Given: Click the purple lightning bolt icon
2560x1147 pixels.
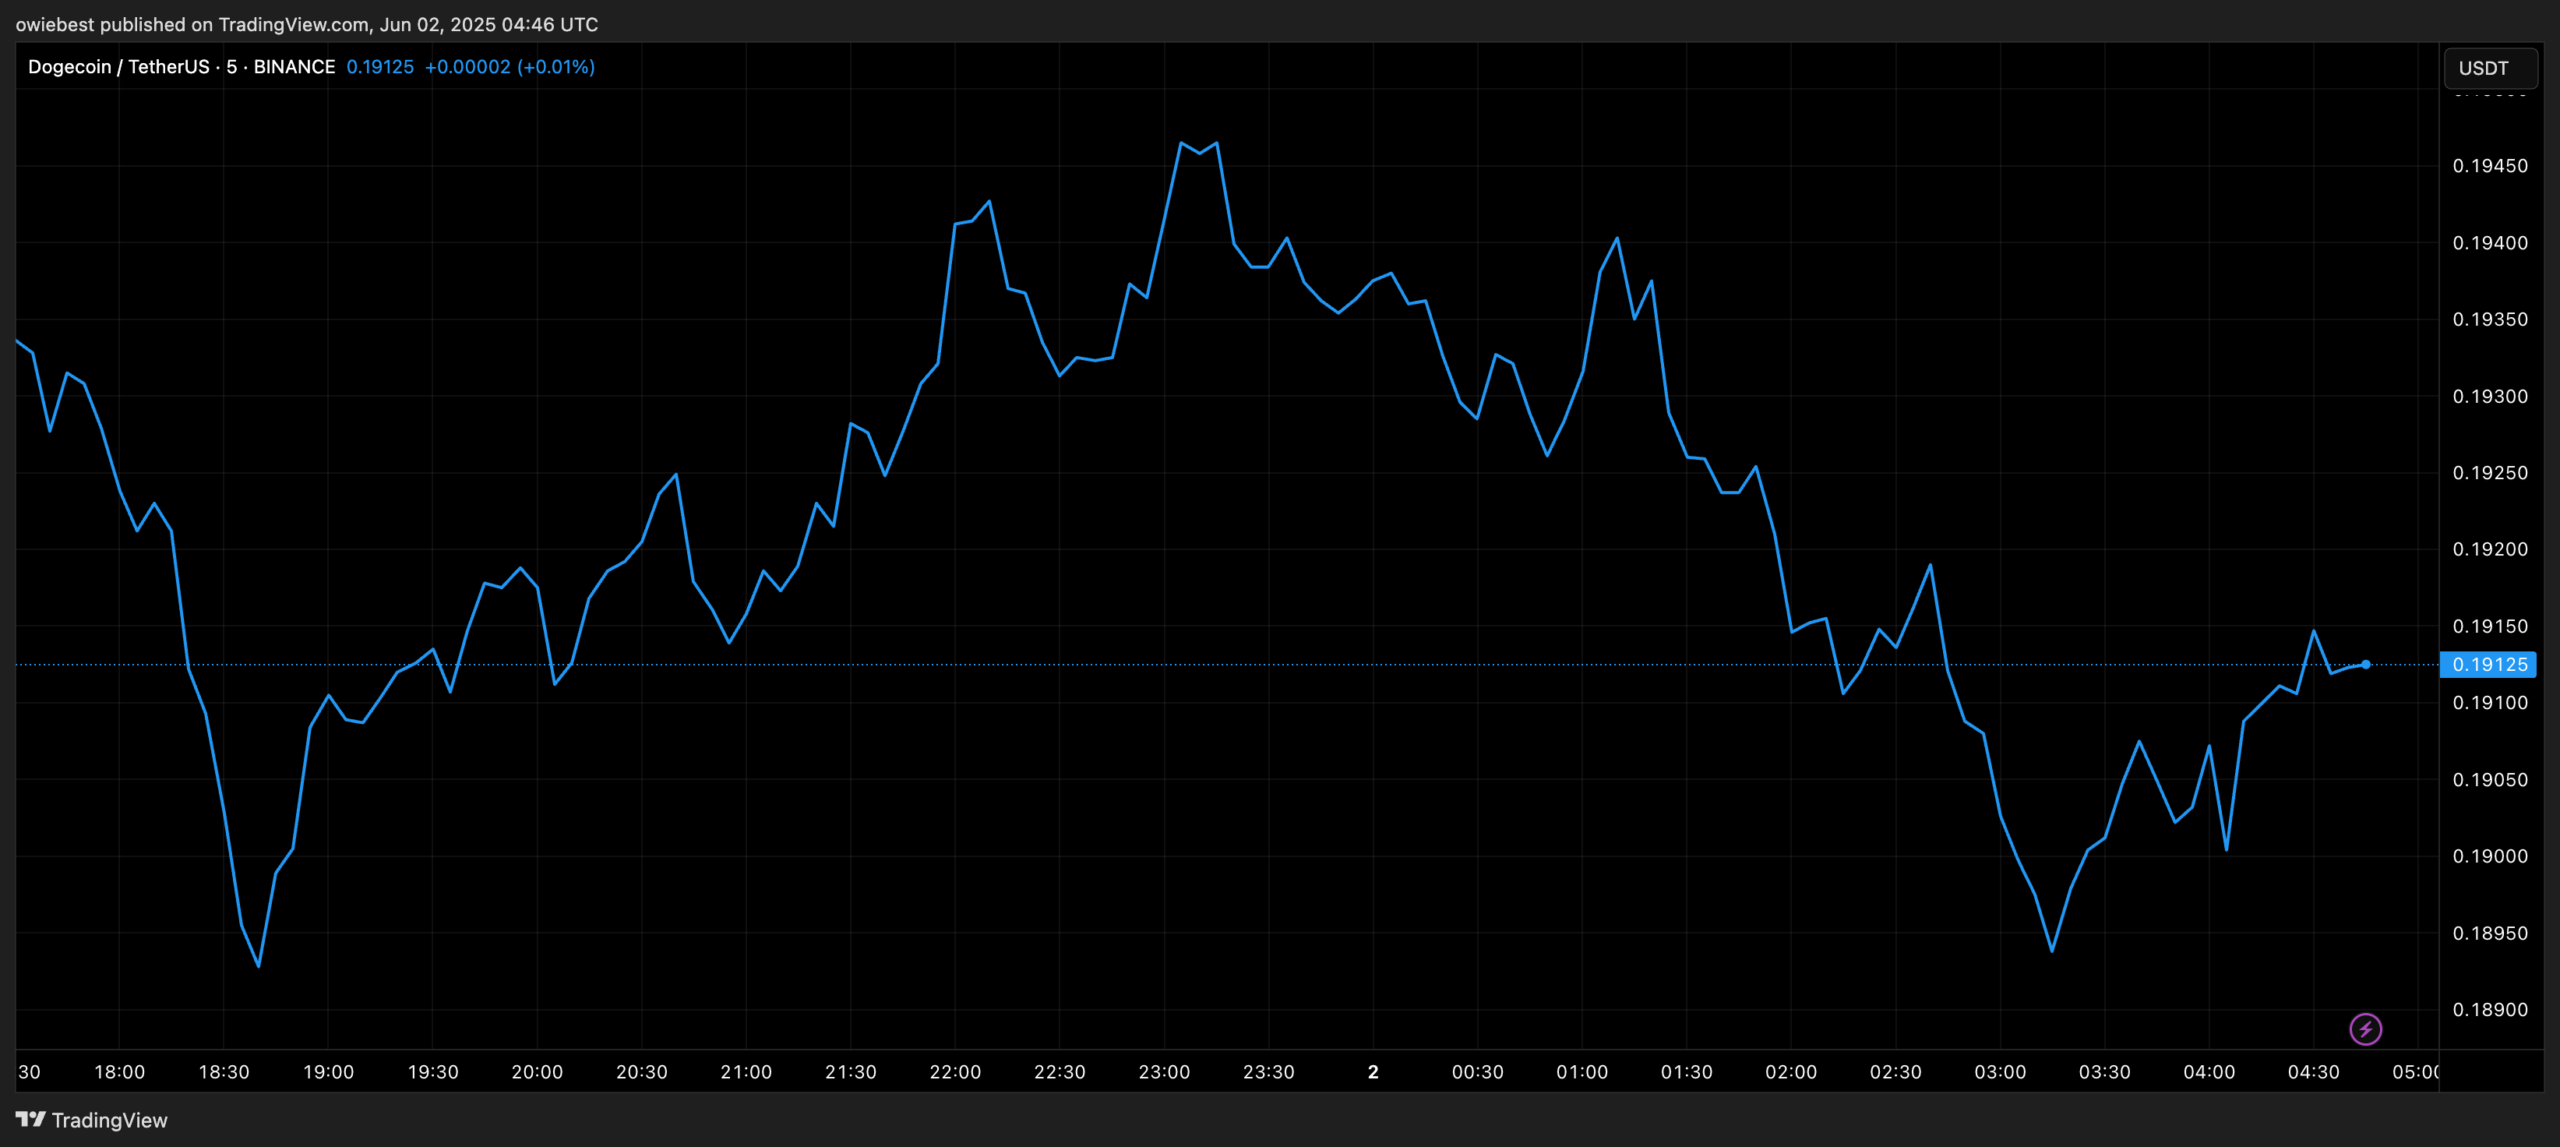Looking at the screenshot, I should [2365, 1028].
